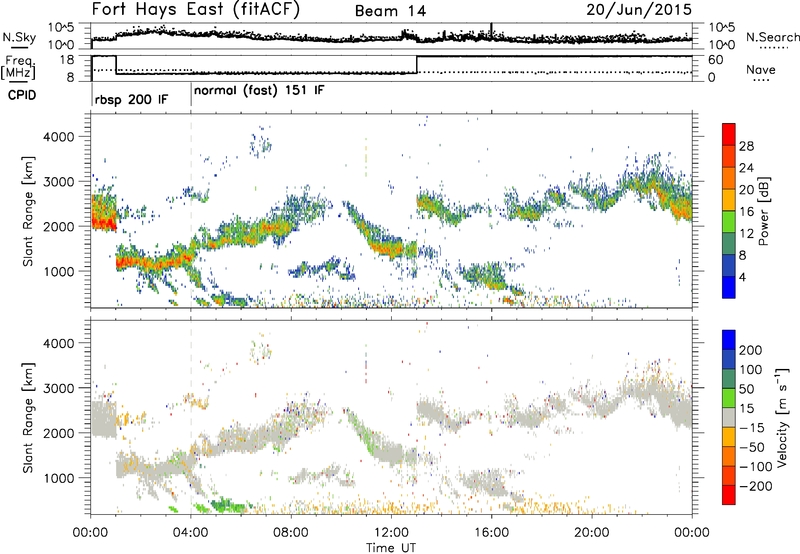
Task: Click the '28' value on the power colorbar
Action: pos(746,146)
